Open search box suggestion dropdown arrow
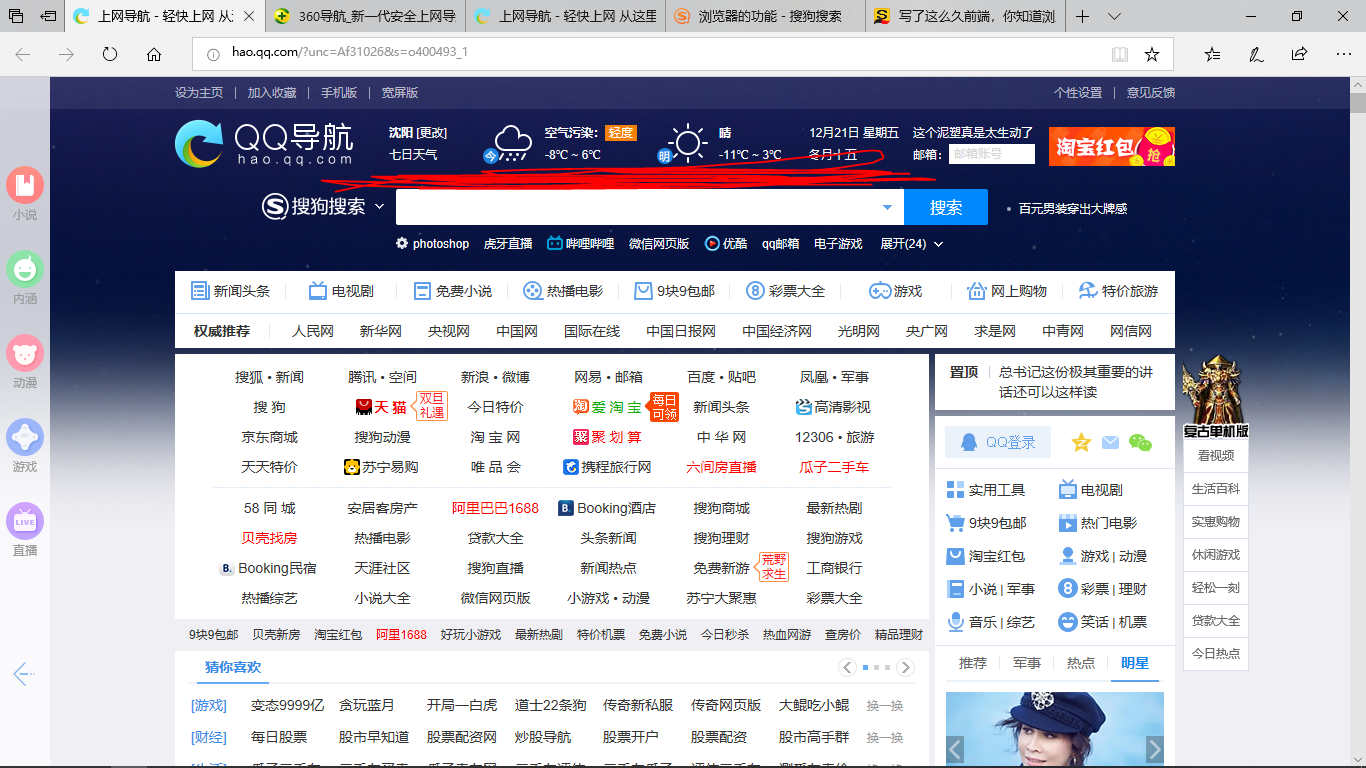The image size is (1366, 768). point(887,207)
